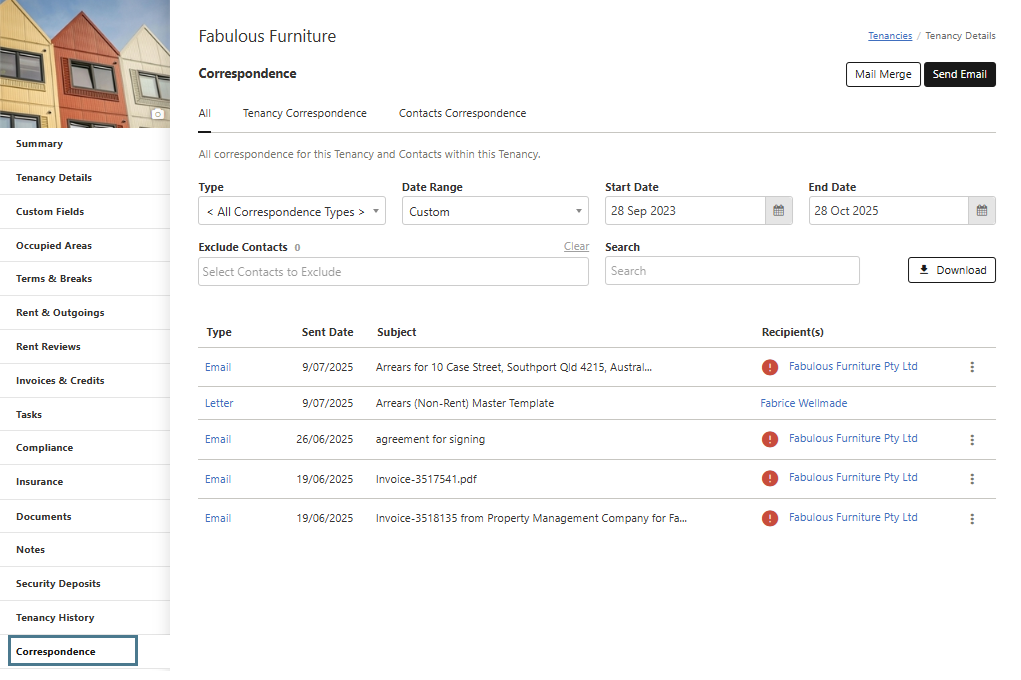Click red warning icon on Arrears email row
The width and height of the screenshot is (1021, 680).
[x=770, y=367]
